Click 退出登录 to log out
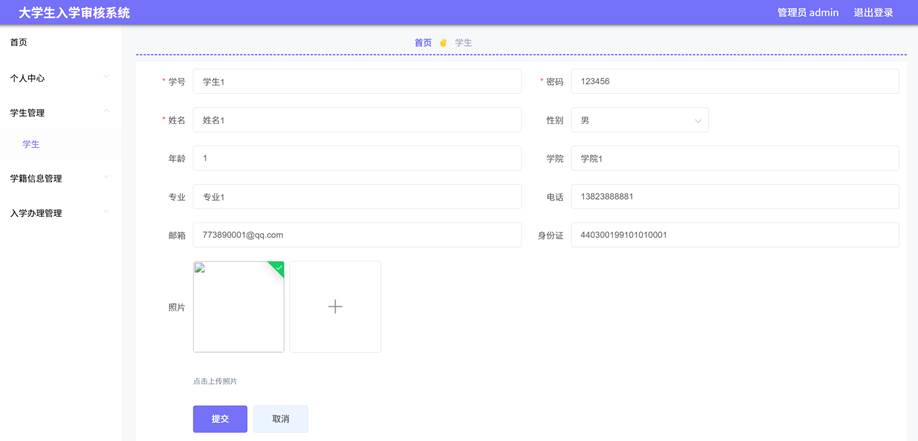918x441 pixels. click(x=873, y=12)
